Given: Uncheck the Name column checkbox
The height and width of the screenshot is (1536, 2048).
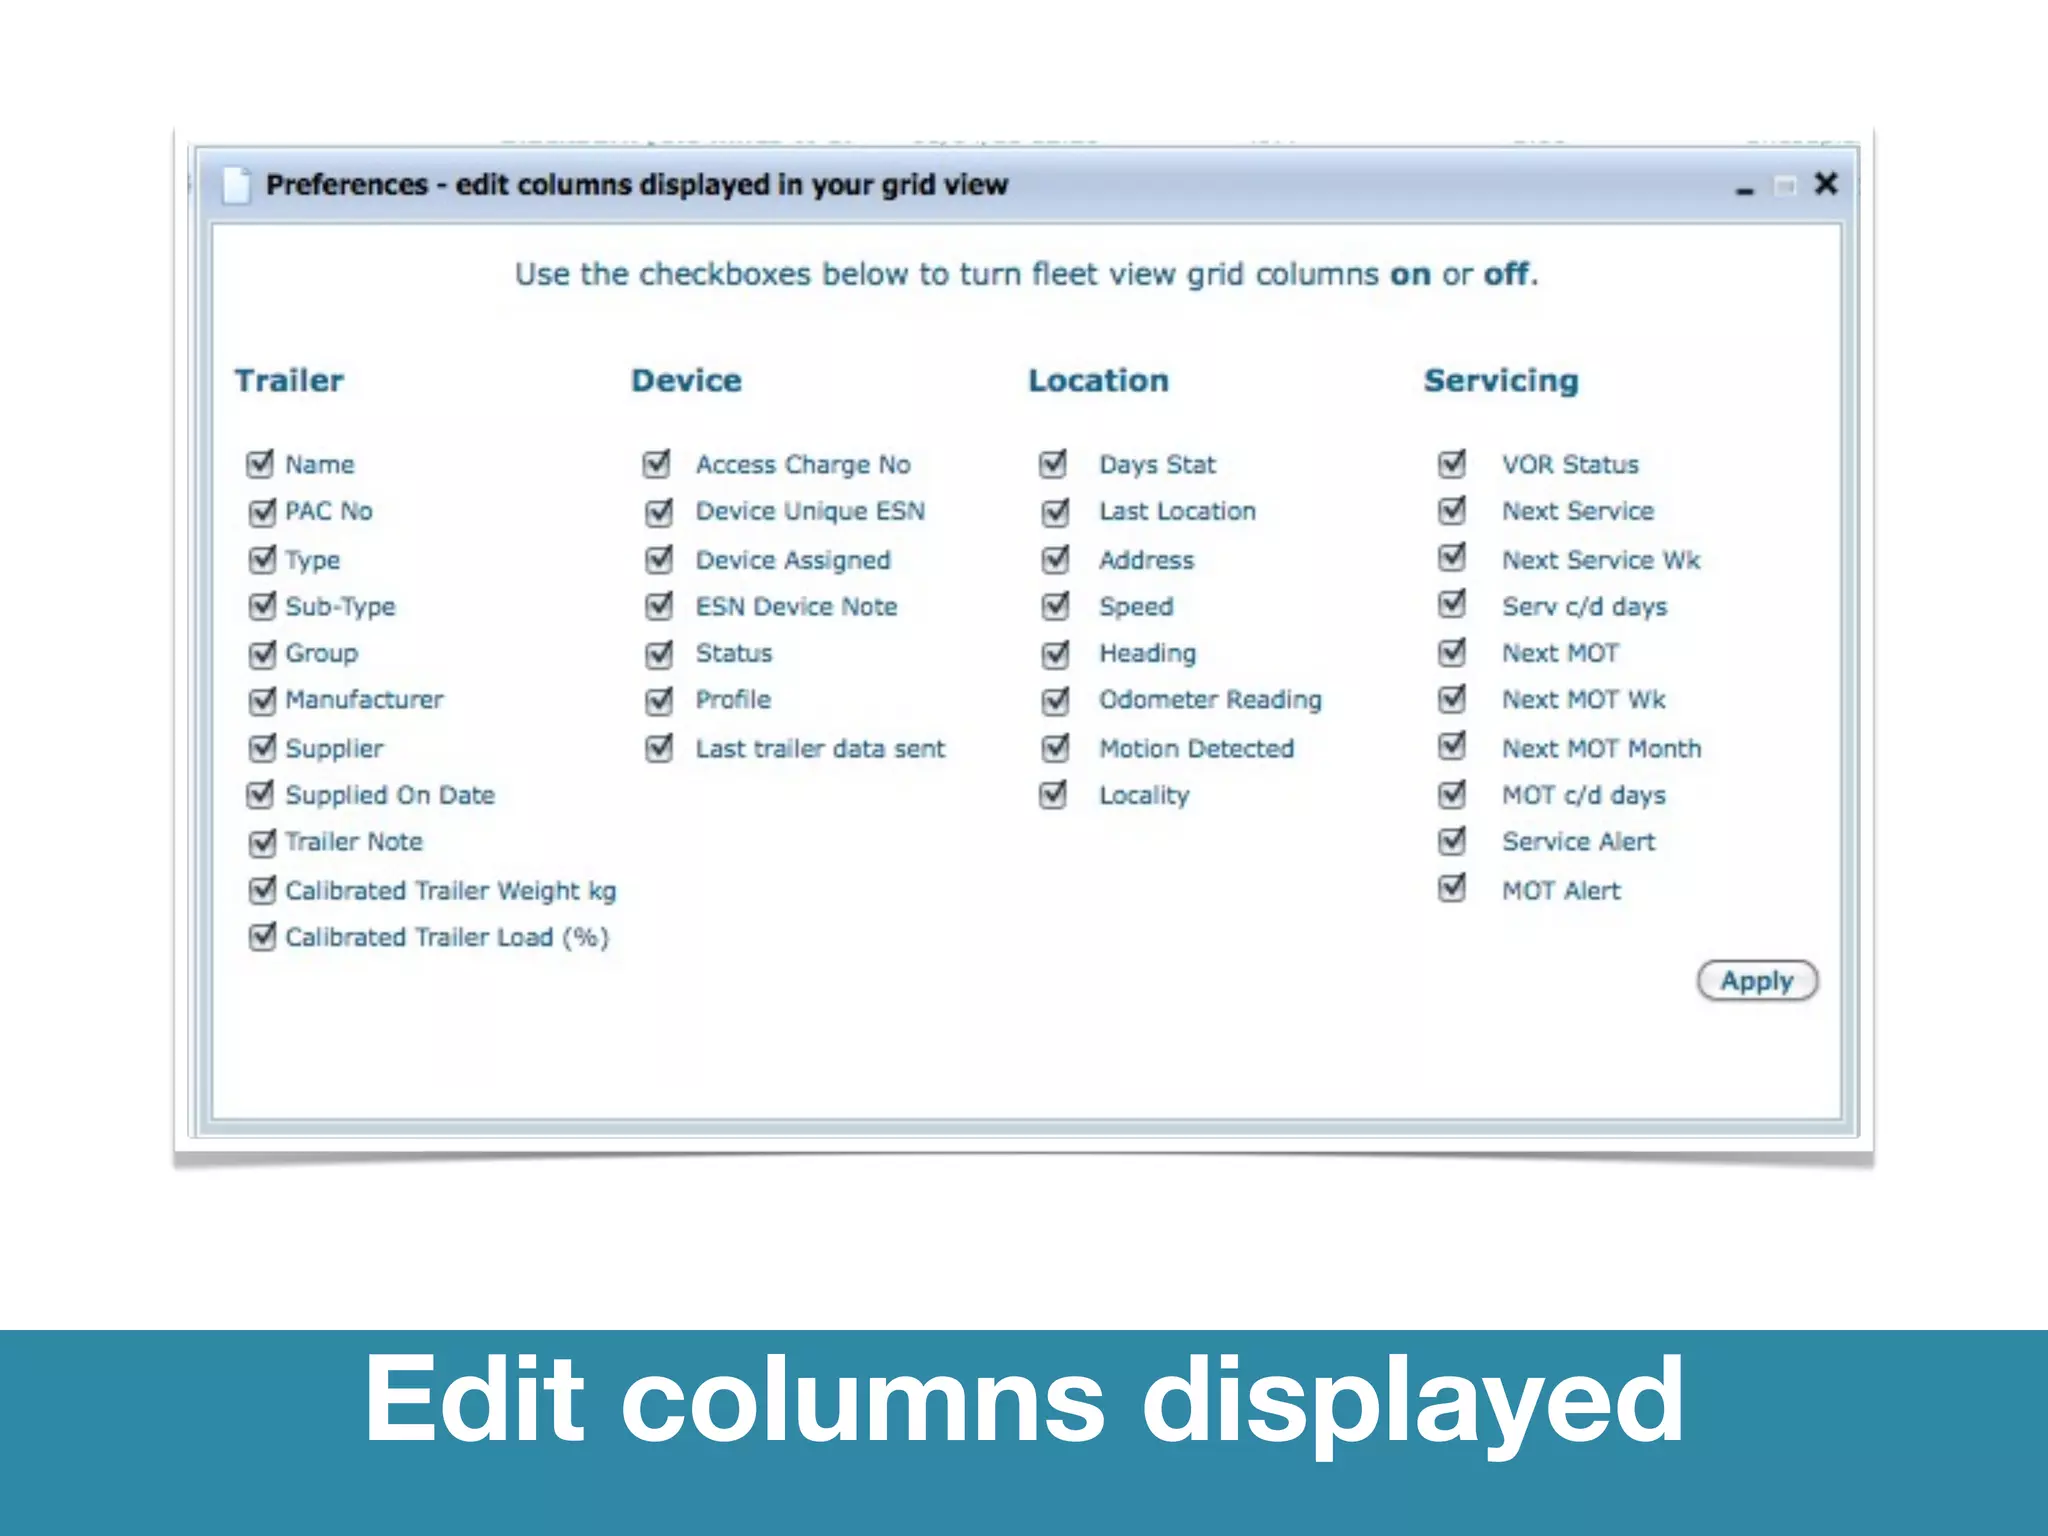Looking at the screenshot, I should pos(260,464).
